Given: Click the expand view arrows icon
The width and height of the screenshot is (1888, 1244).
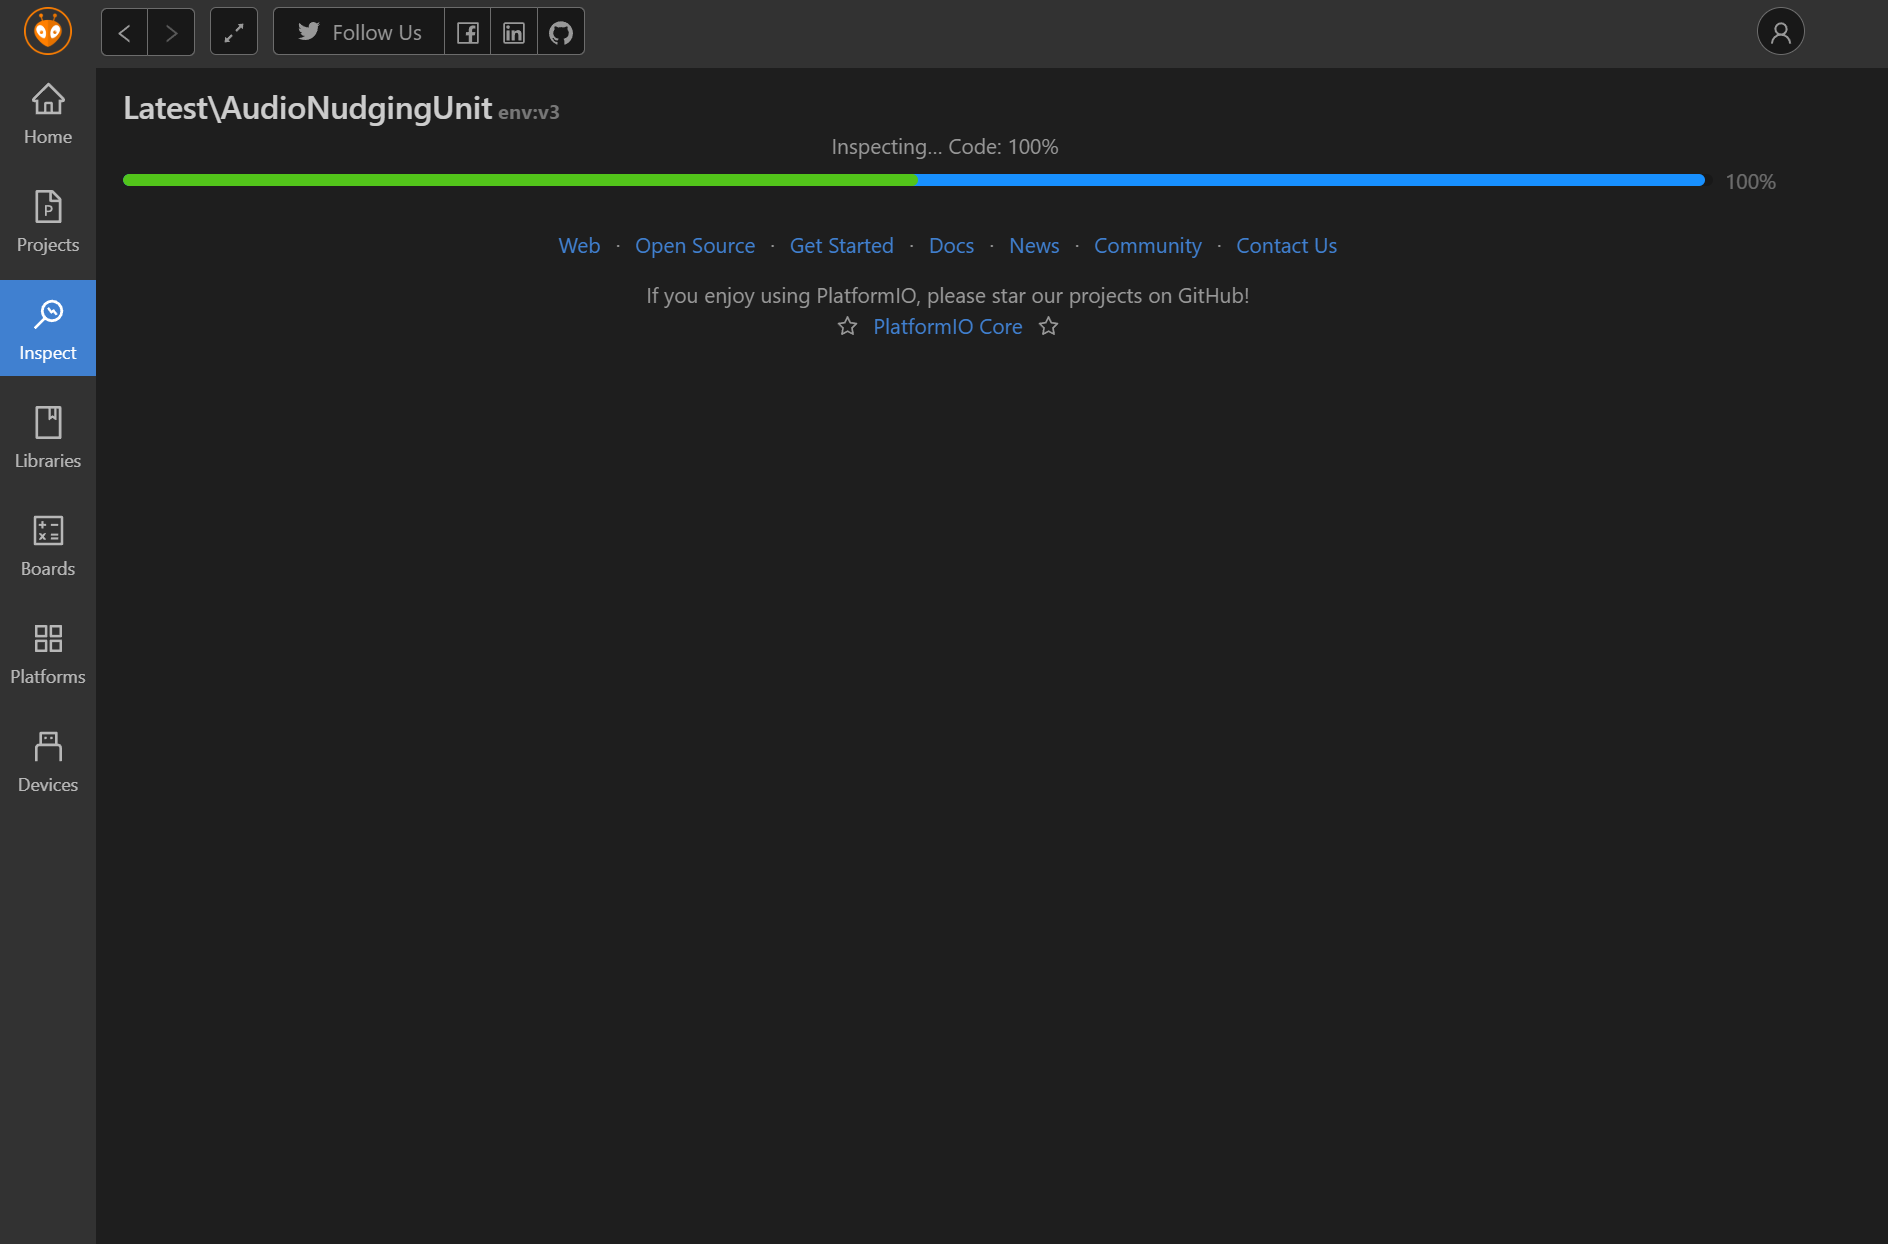Looking at the screenshot, I should [234, 32].
